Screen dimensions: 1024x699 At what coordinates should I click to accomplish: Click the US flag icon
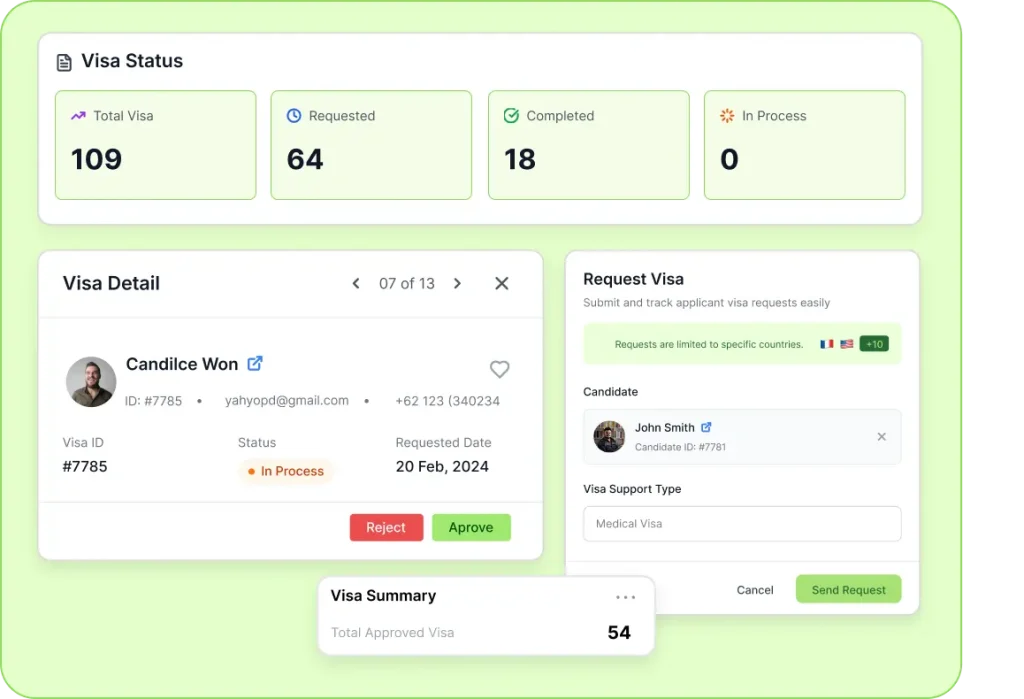(x=846, y=344)
